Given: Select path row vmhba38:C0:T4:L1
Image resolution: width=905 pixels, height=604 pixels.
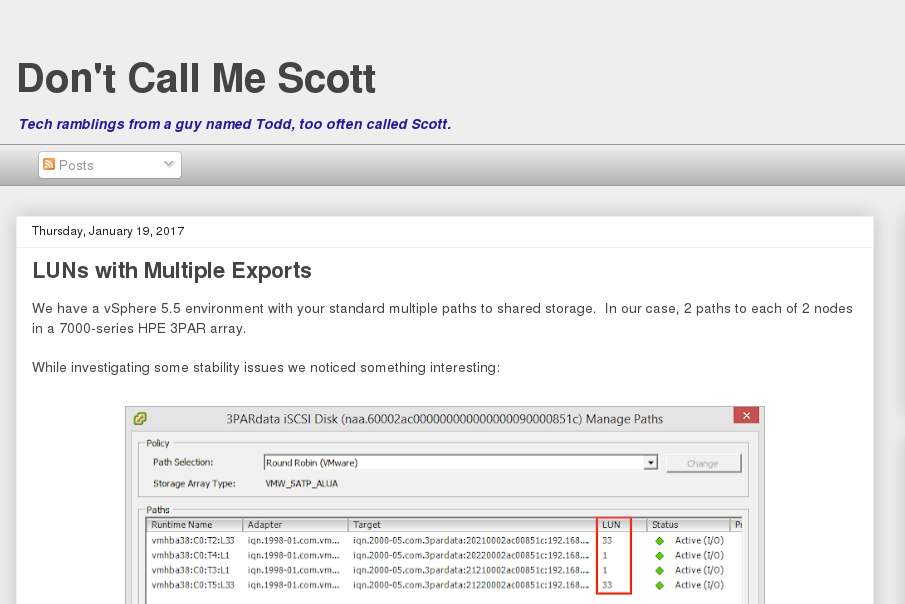Looking at the screenshot, I should [444, 555].
